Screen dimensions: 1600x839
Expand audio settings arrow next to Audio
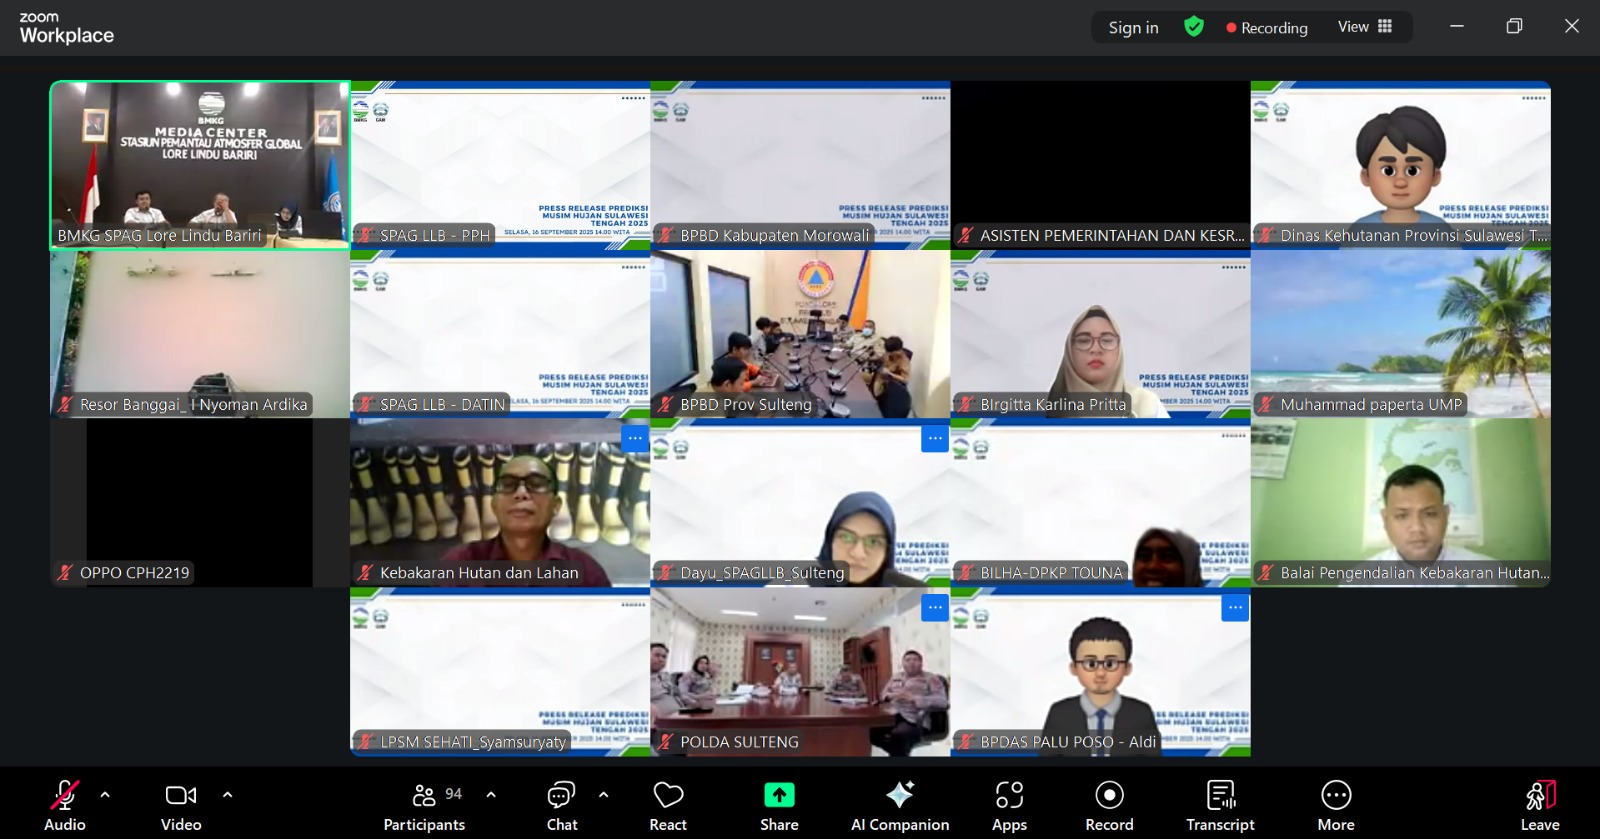pos(105,795)
